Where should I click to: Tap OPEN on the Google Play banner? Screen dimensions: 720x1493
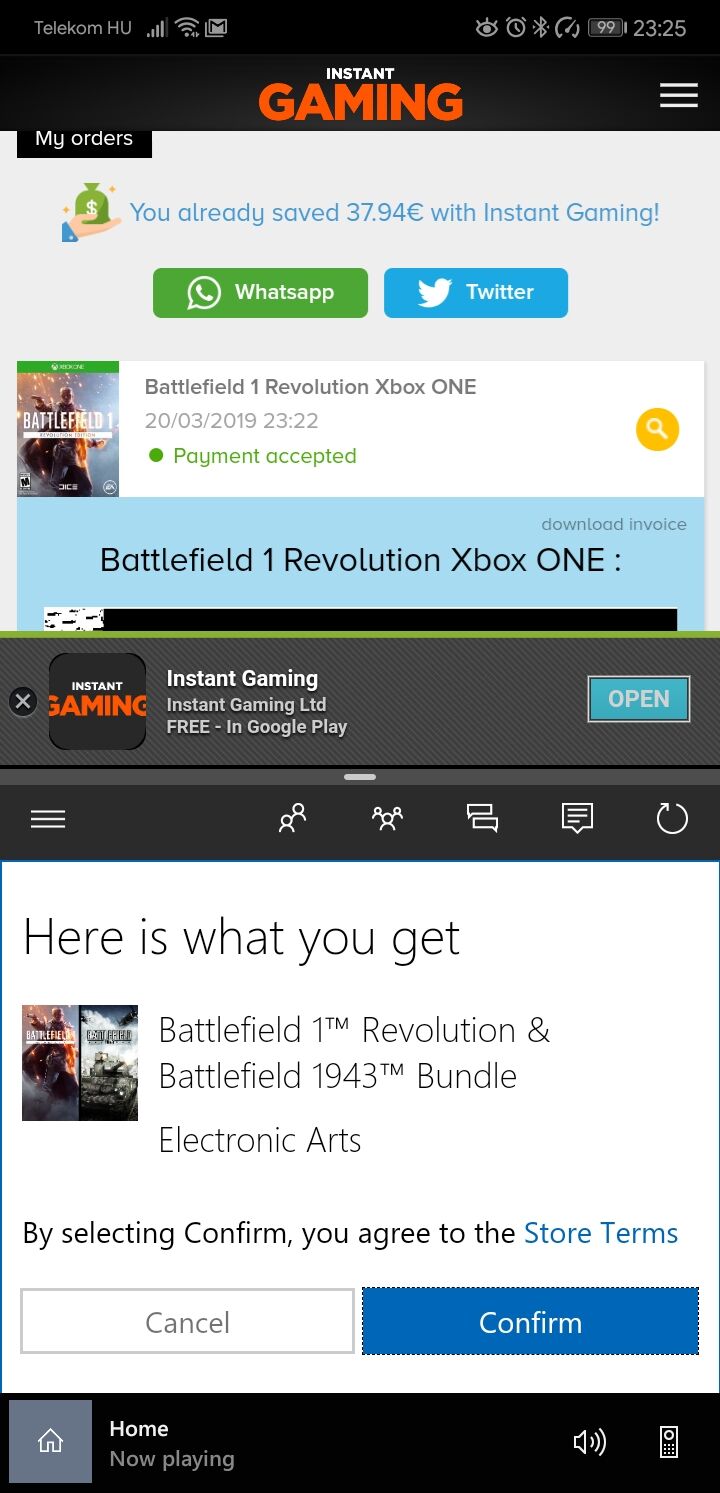point(639,699)
